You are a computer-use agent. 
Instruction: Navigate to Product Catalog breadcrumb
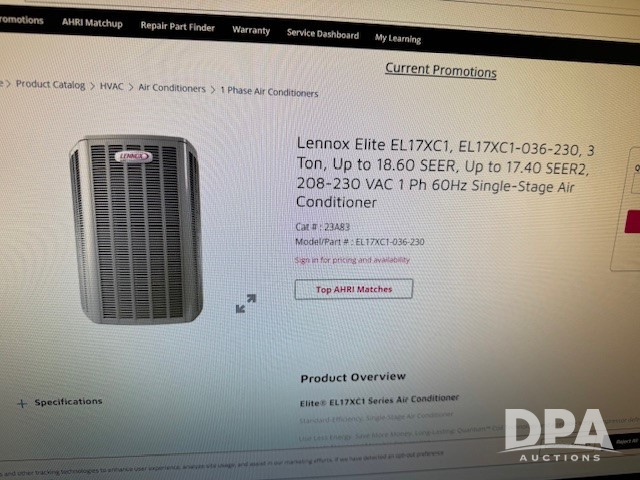[50, 84]
